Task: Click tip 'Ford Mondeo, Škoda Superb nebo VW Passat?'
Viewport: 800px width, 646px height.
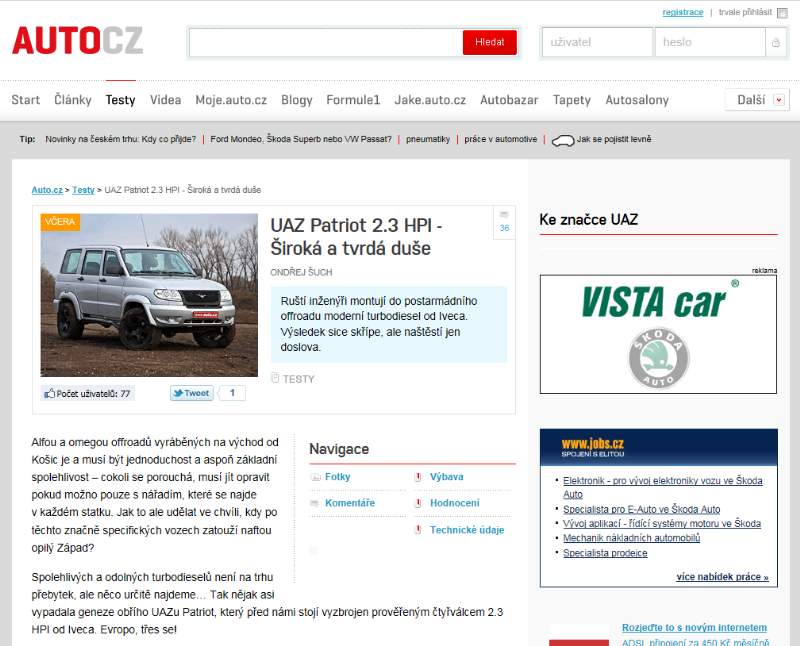Action: click(301, 139)
